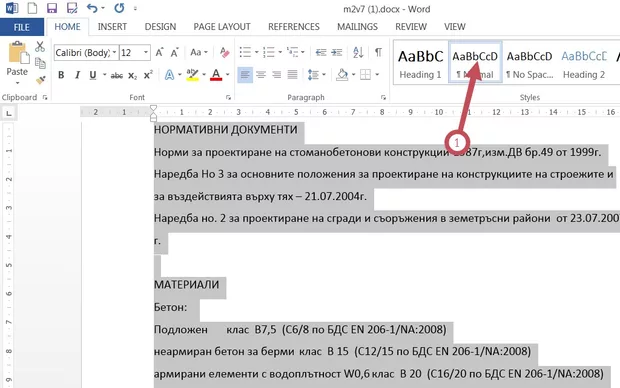Open Paragraph dialog launcher
This screenshot has width=620, height=388.
(383, 98)
